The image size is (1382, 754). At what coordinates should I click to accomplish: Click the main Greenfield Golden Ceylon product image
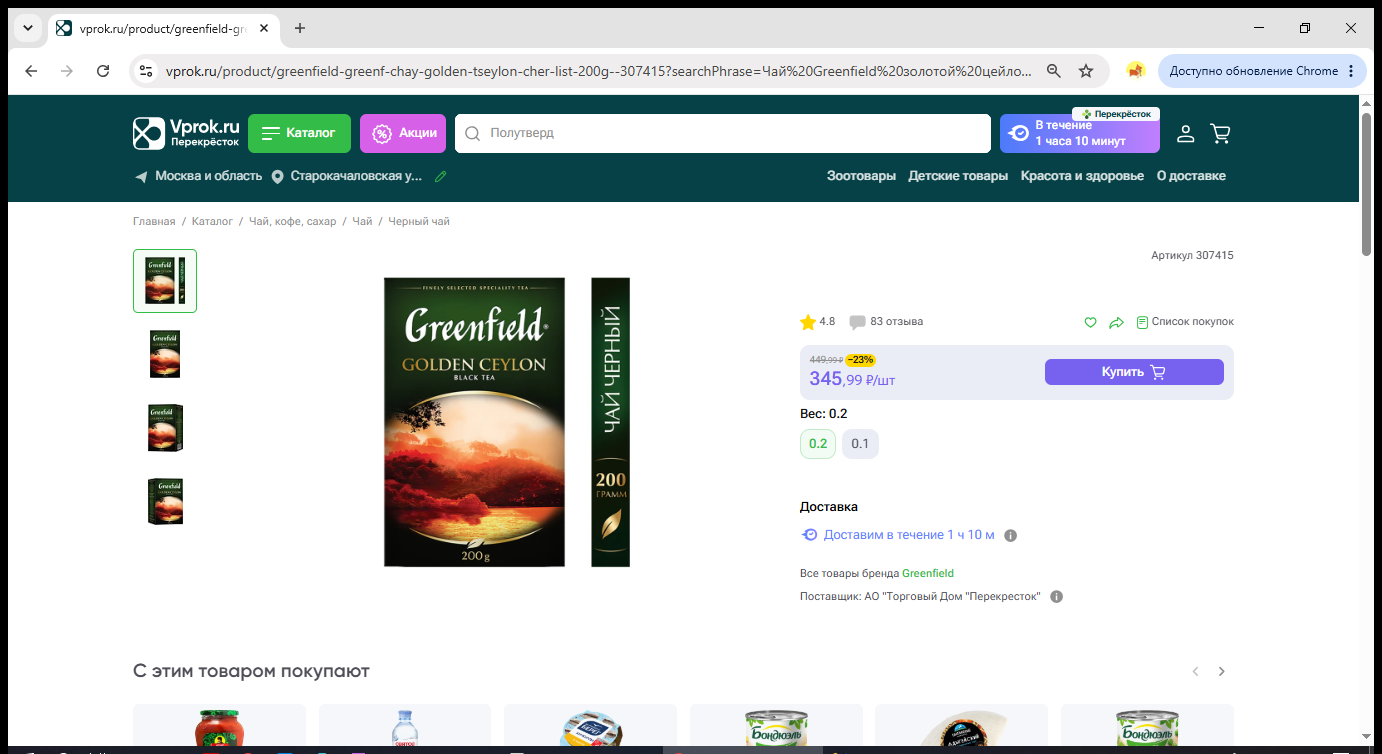pyautogui.click(x=507, y=422)
